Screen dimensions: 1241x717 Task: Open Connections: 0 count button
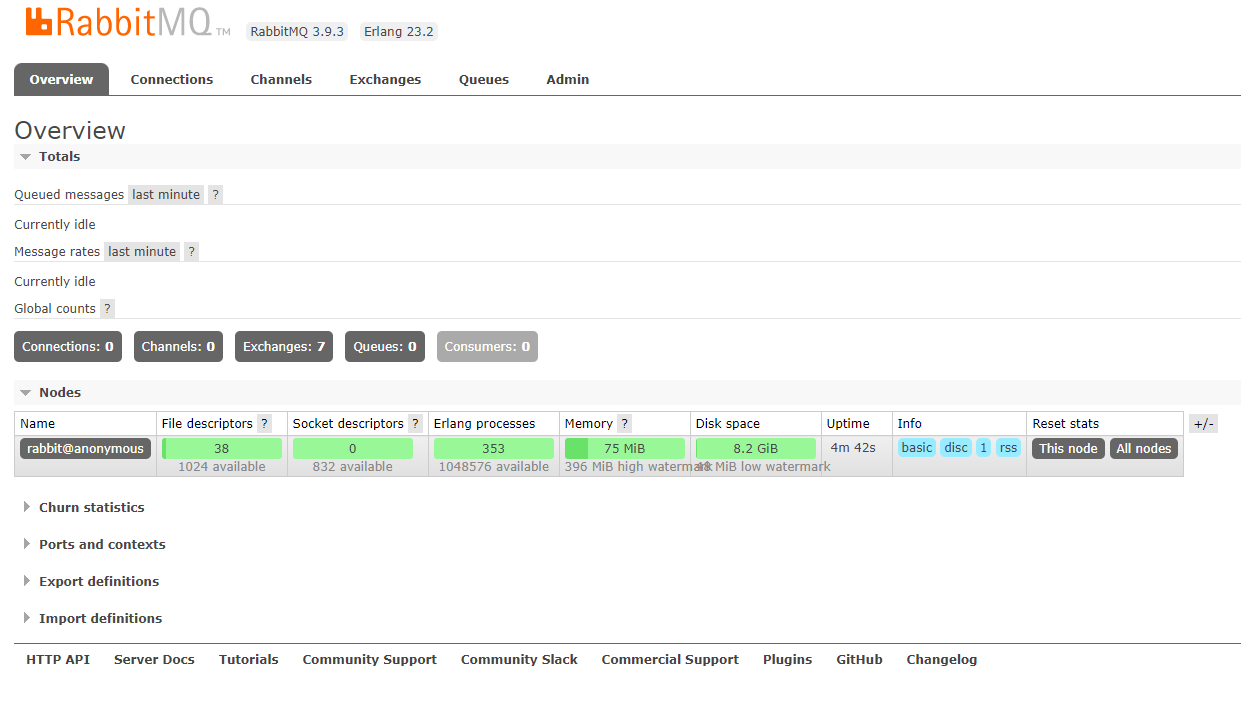[68, 347]
